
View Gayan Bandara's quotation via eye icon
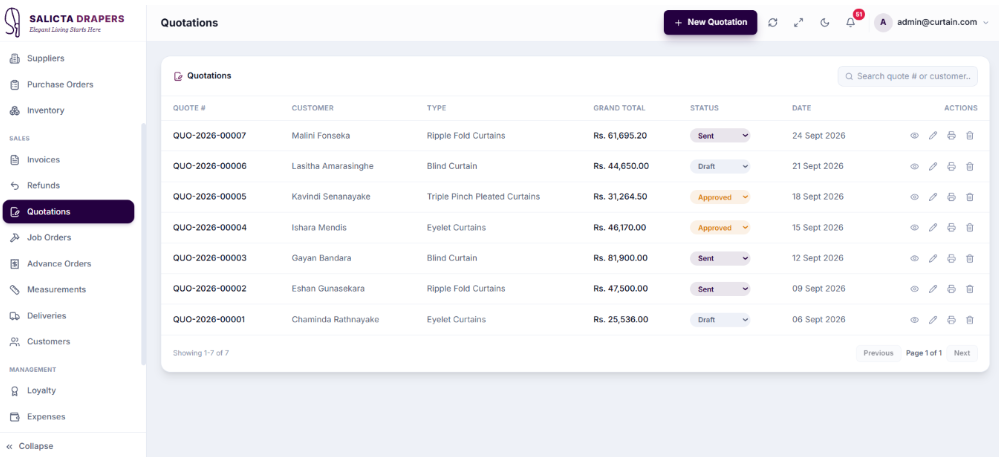914,258
